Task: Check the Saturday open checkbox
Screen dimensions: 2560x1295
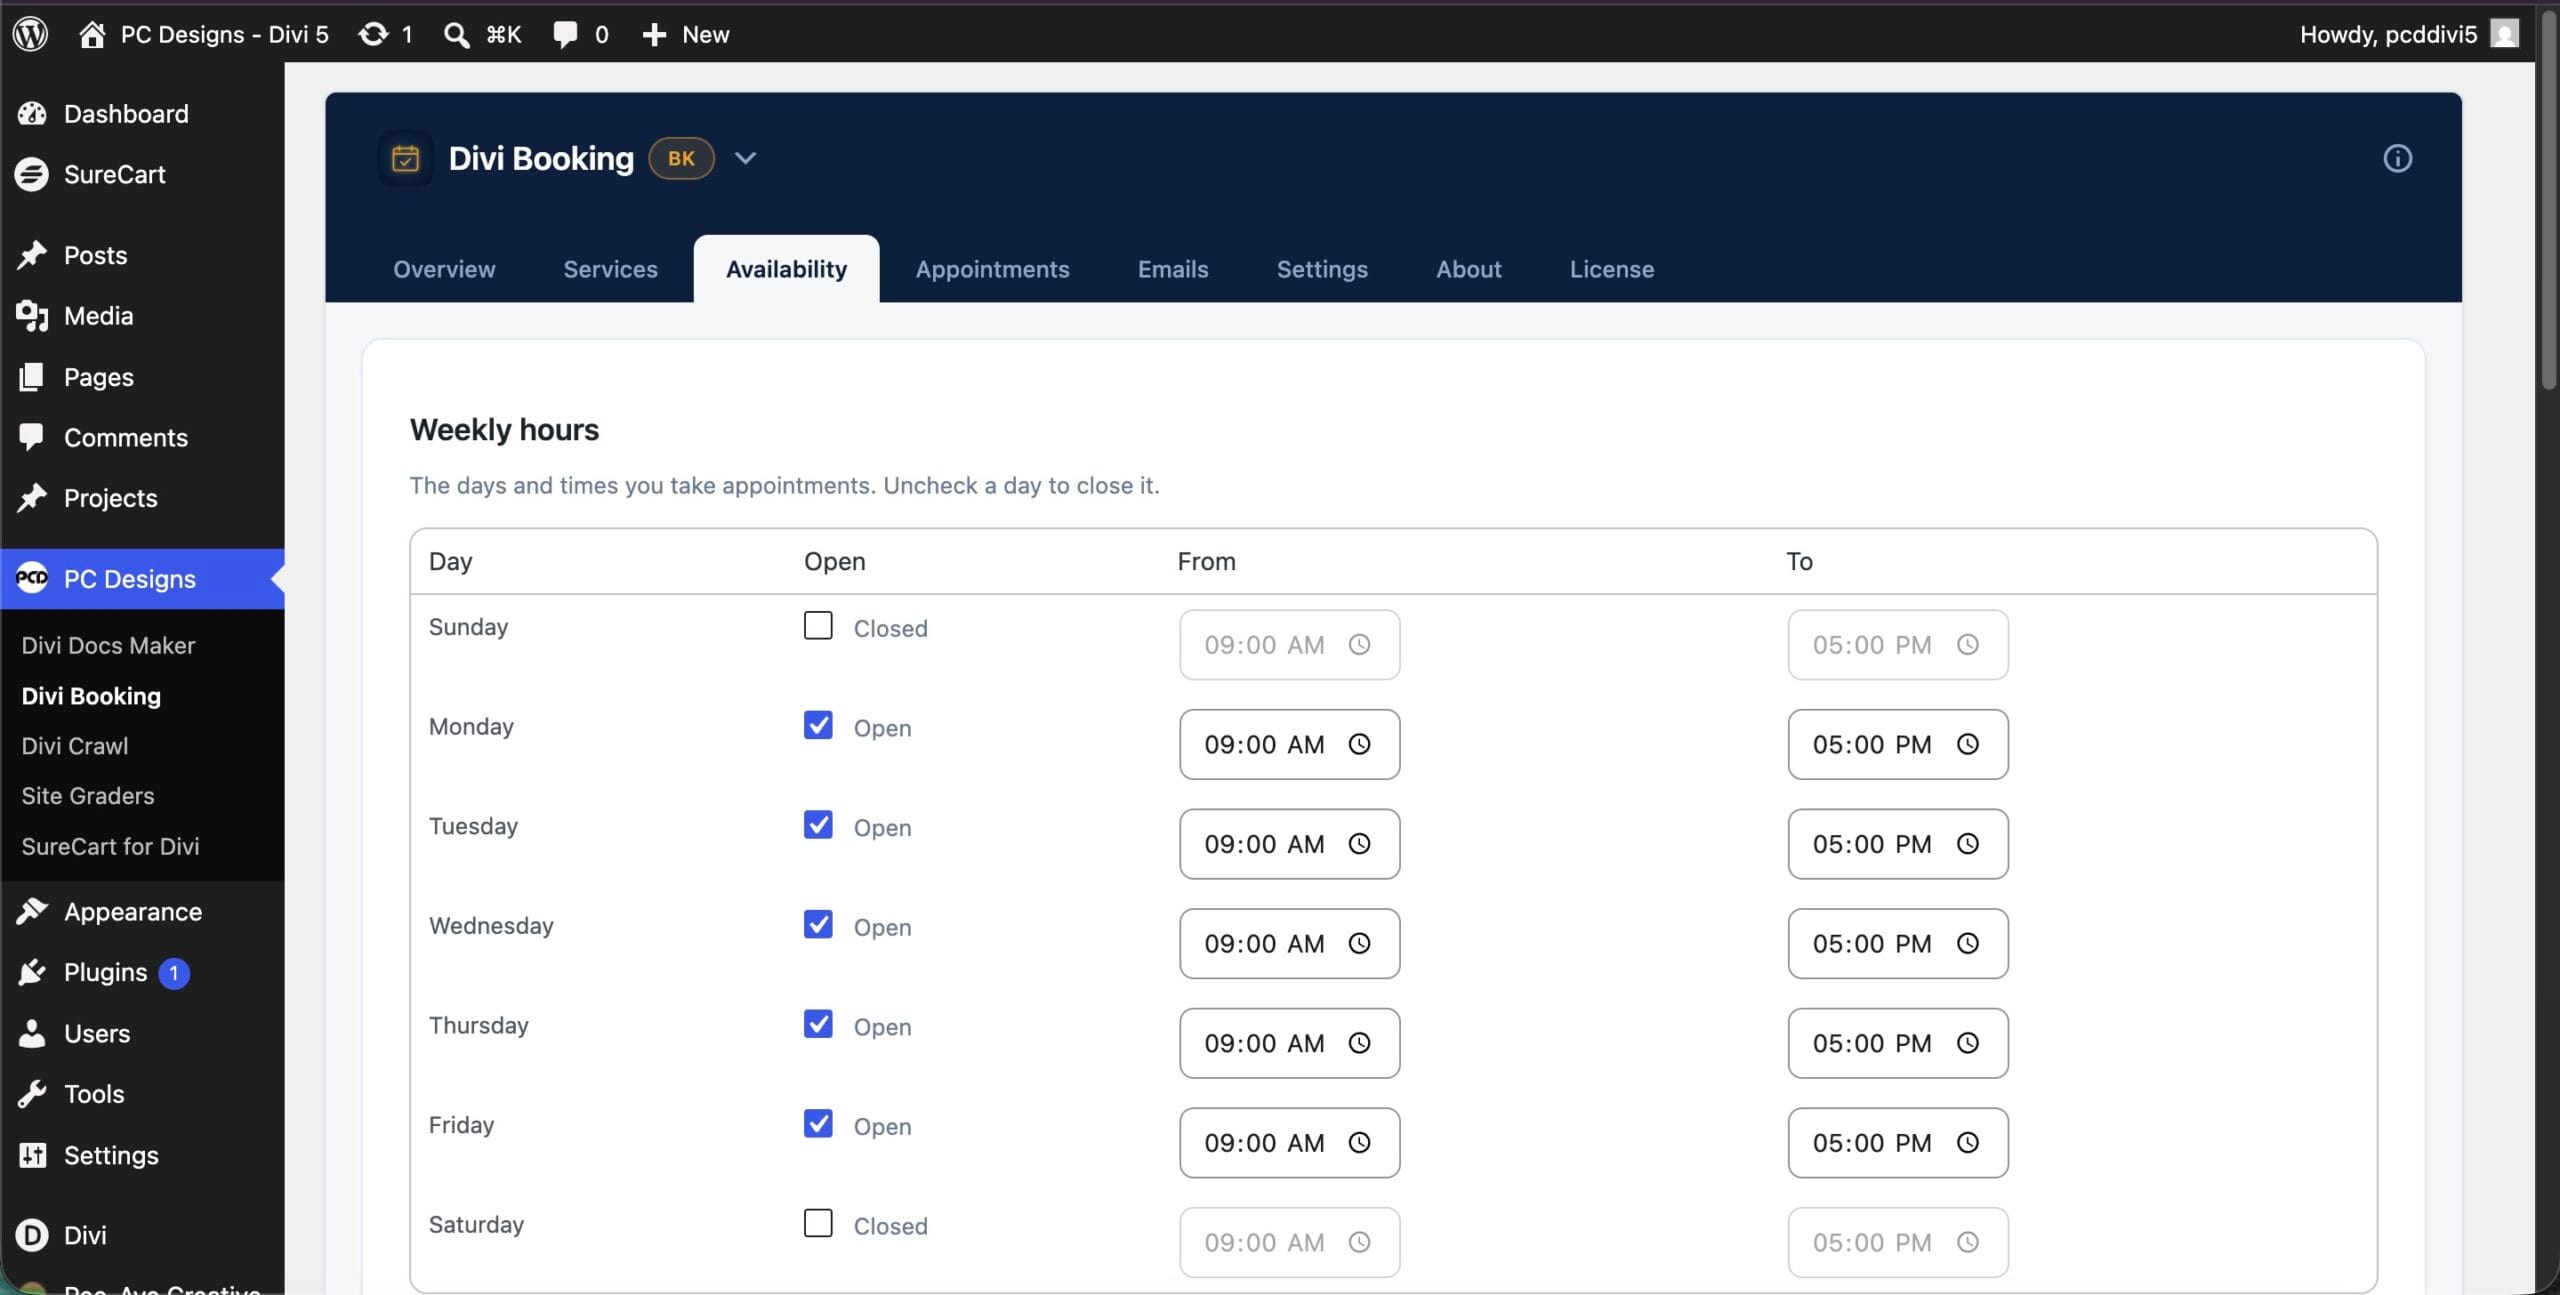Action: click(818, 1223)
